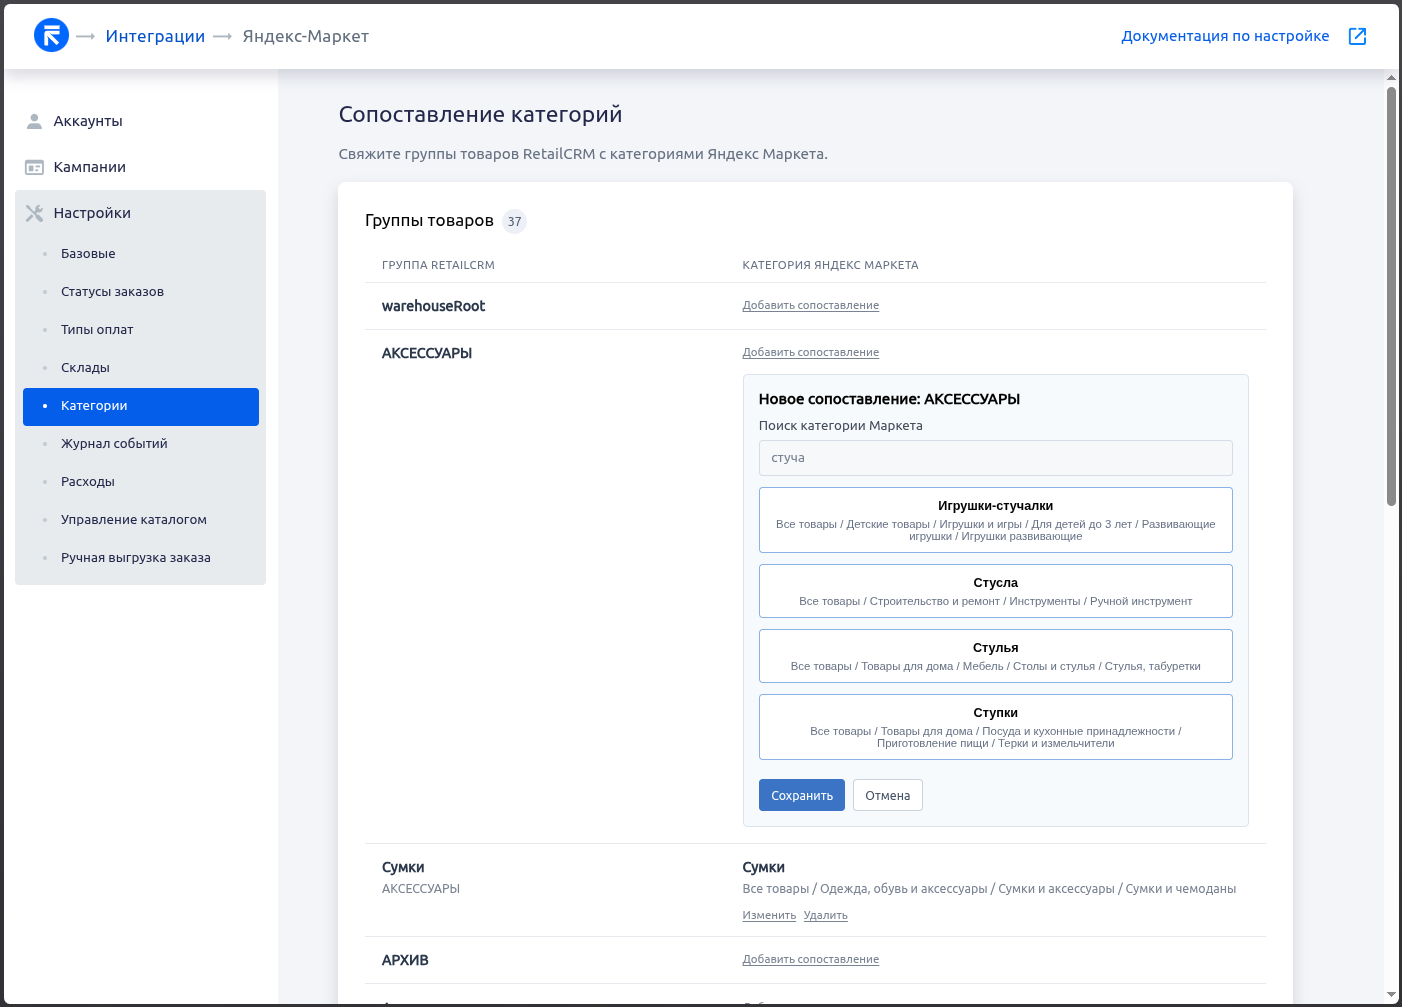Image resolution: width=1402 pixels, height=1007 pixels.
Task: Click the Campaigns card icon
Action: coord(34,167)
